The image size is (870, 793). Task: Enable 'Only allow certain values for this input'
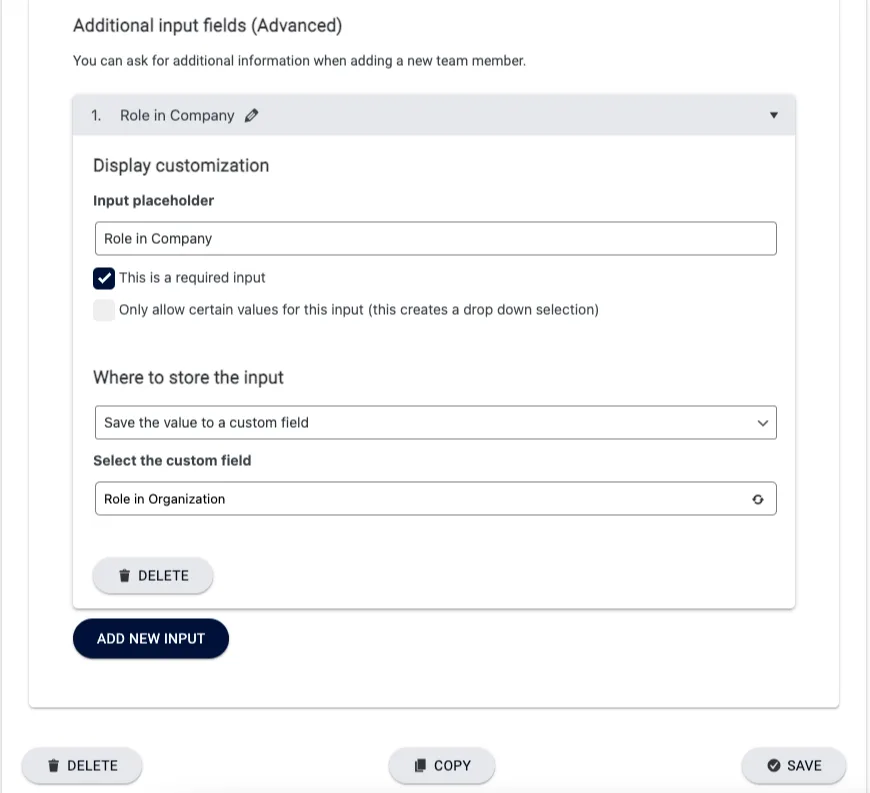point(104,310)
